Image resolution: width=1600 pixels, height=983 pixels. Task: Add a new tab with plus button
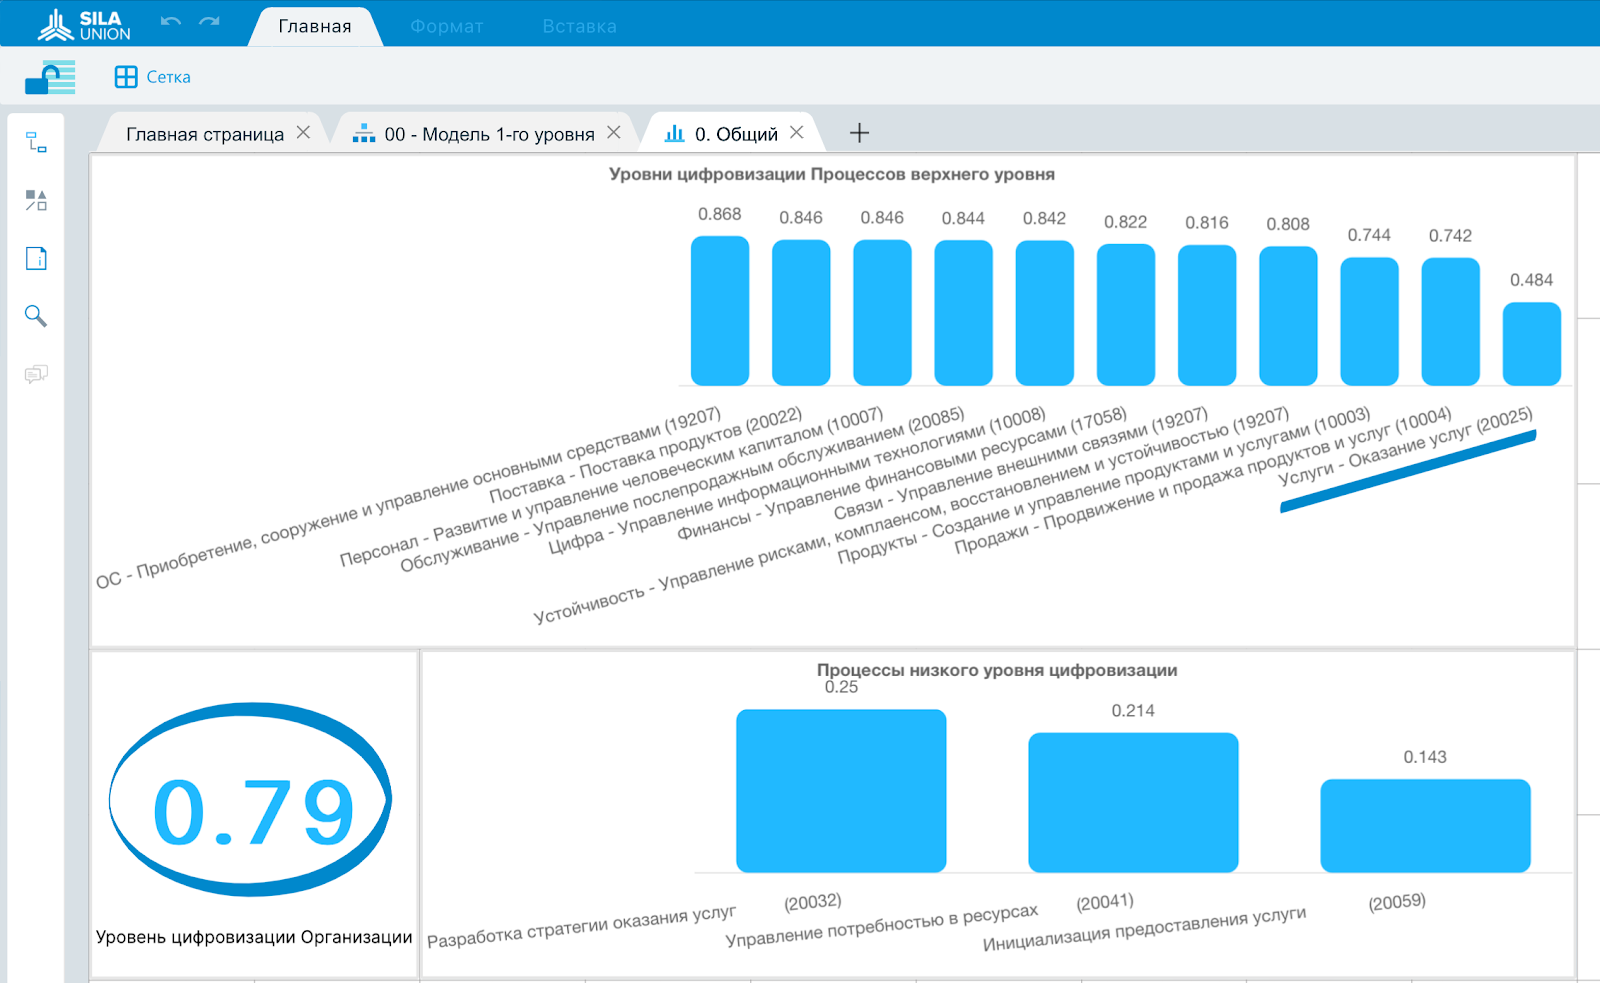pyautogui.click(x=859, y=133)
